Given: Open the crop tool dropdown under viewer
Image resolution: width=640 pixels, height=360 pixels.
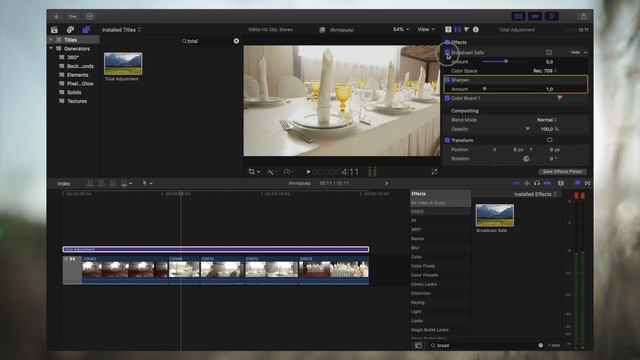Looking at the screenshot, I should pyautogui.click(x=254, y=172).
